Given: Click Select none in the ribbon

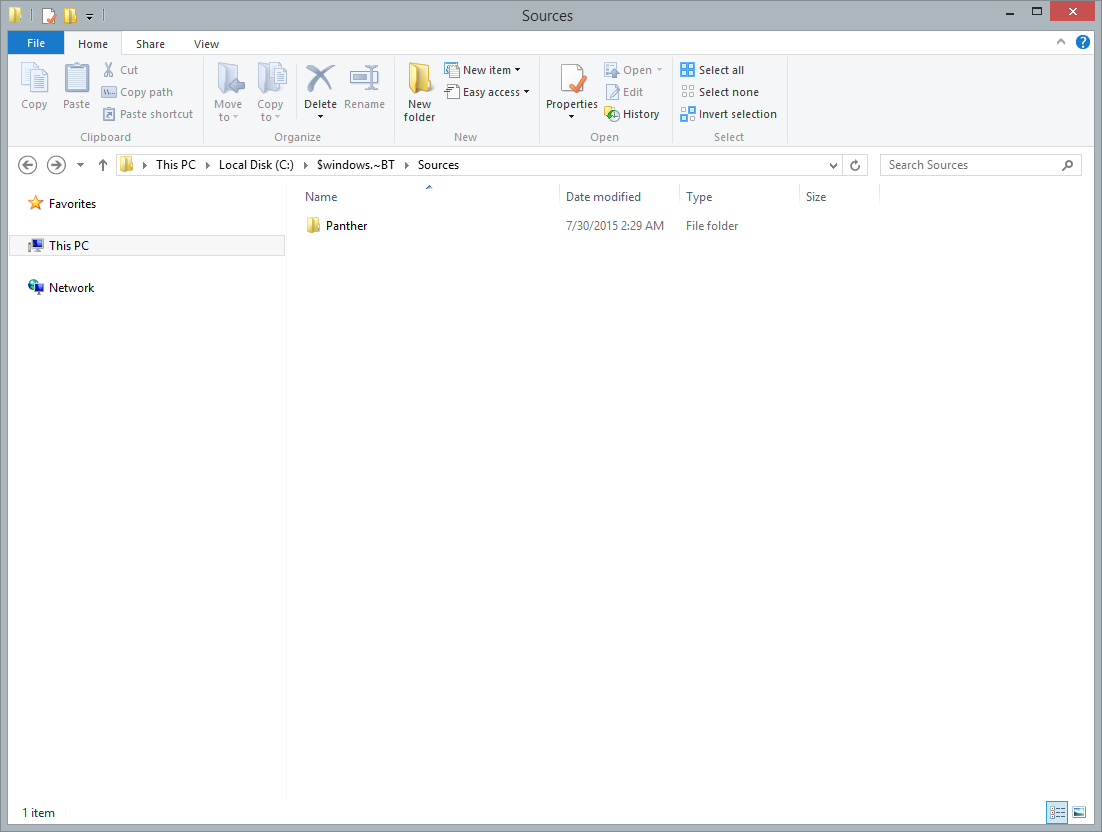Looking at the screenshot, I should (719, 92).
